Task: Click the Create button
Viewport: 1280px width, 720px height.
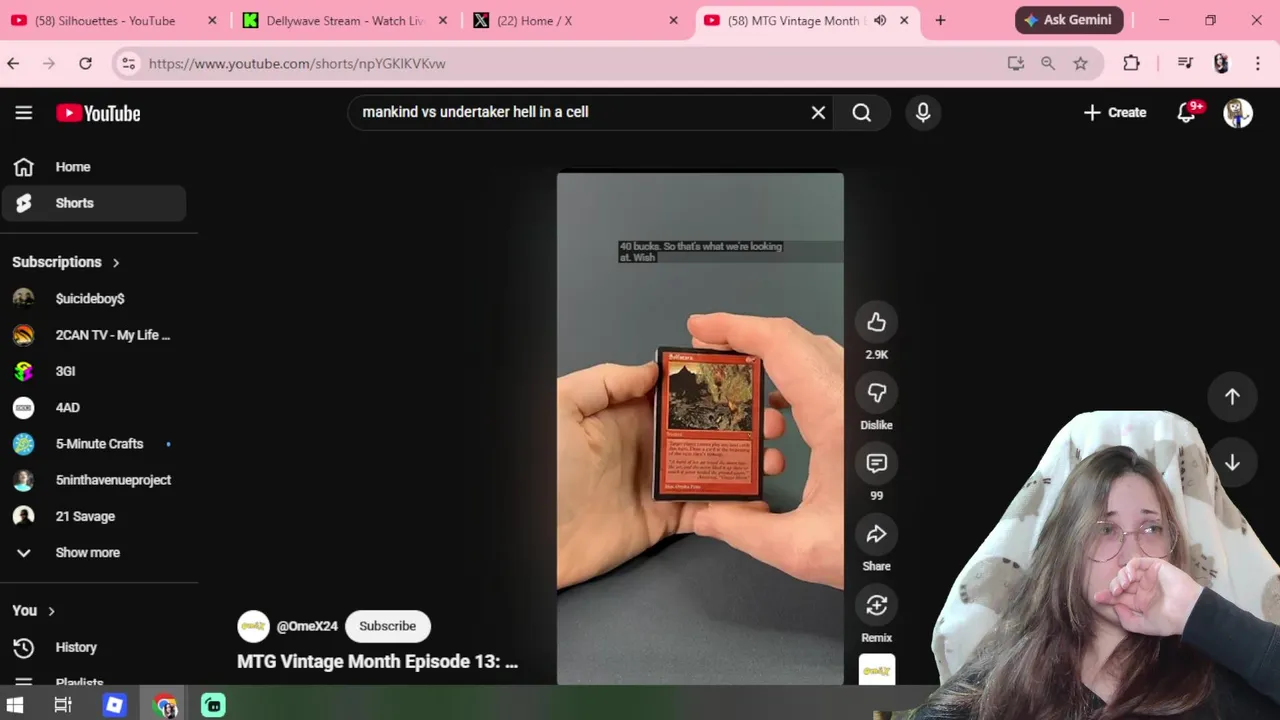Action: (1115, 112)
